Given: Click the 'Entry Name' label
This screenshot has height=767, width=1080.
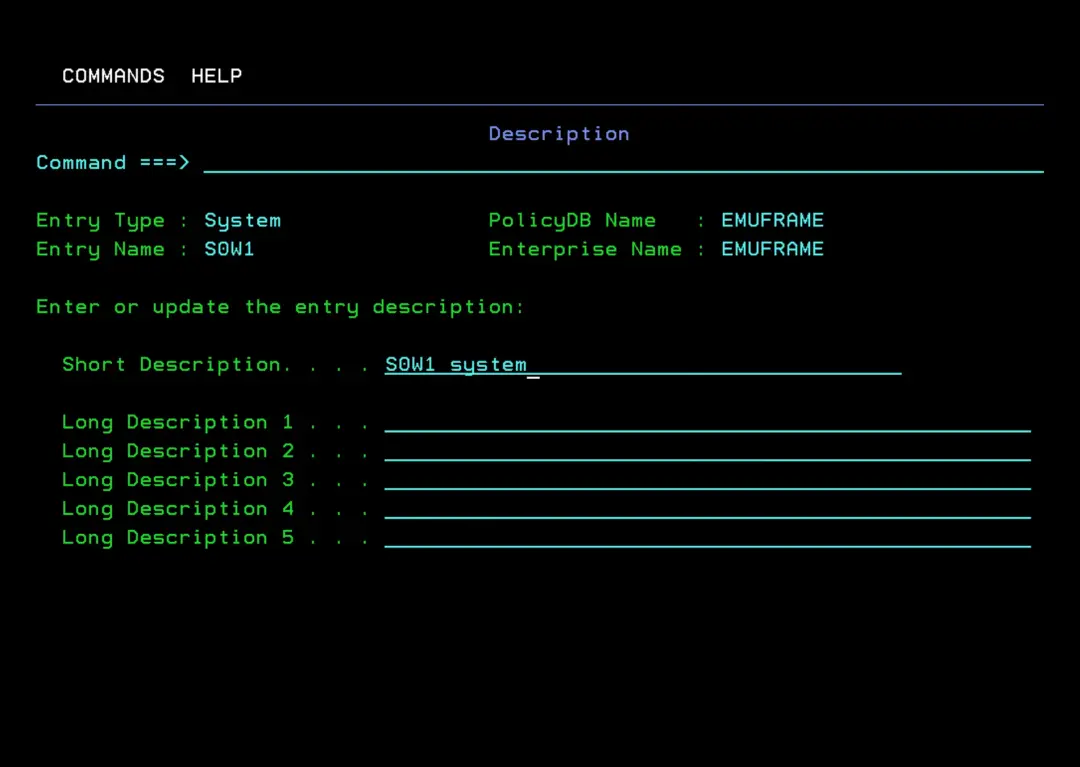Looking at the screenshot, I should click(x=101, y=250).
